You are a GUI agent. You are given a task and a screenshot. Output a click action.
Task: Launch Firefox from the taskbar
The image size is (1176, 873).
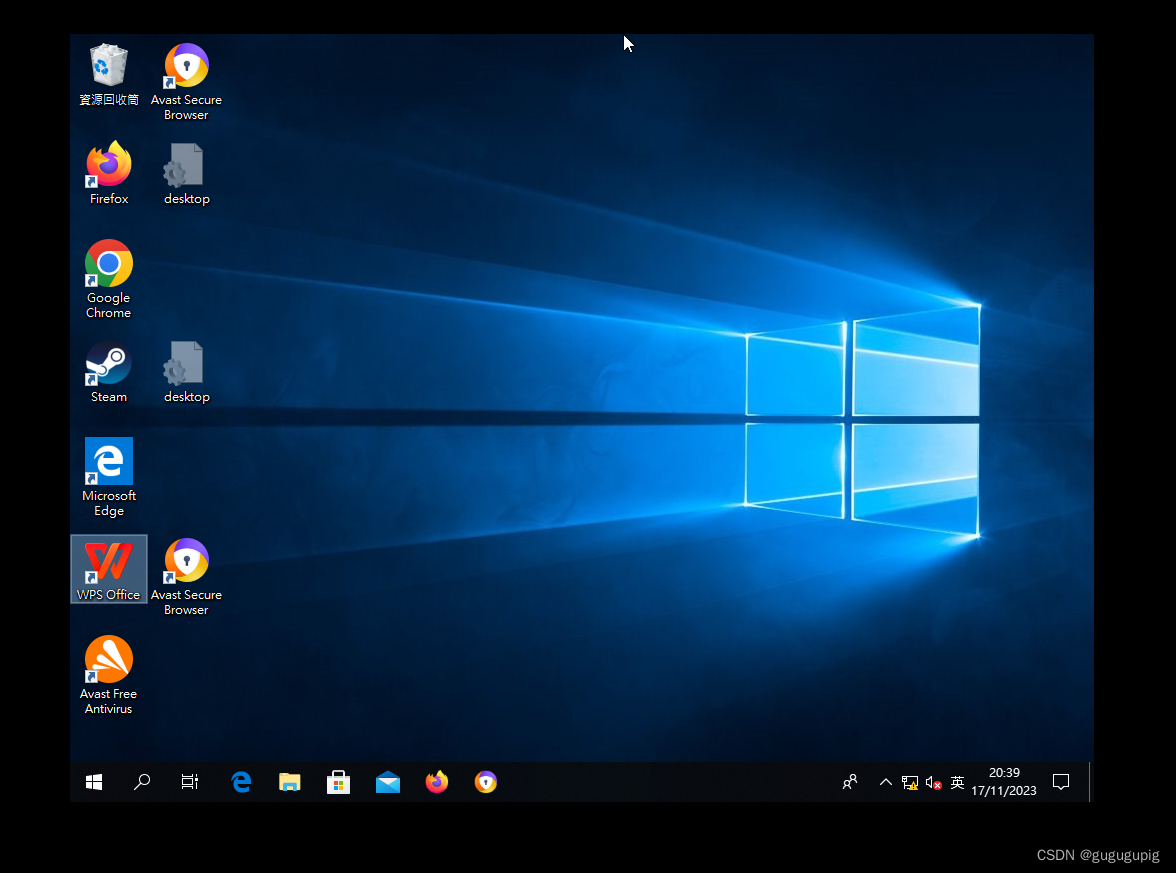tap(436, 782)
